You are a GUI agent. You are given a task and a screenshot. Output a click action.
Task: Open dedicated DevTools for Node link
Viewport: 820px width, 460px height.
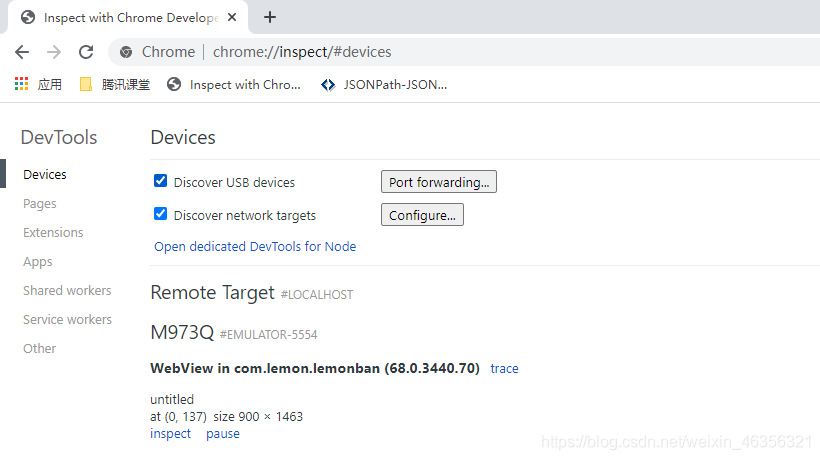[255, 246]
